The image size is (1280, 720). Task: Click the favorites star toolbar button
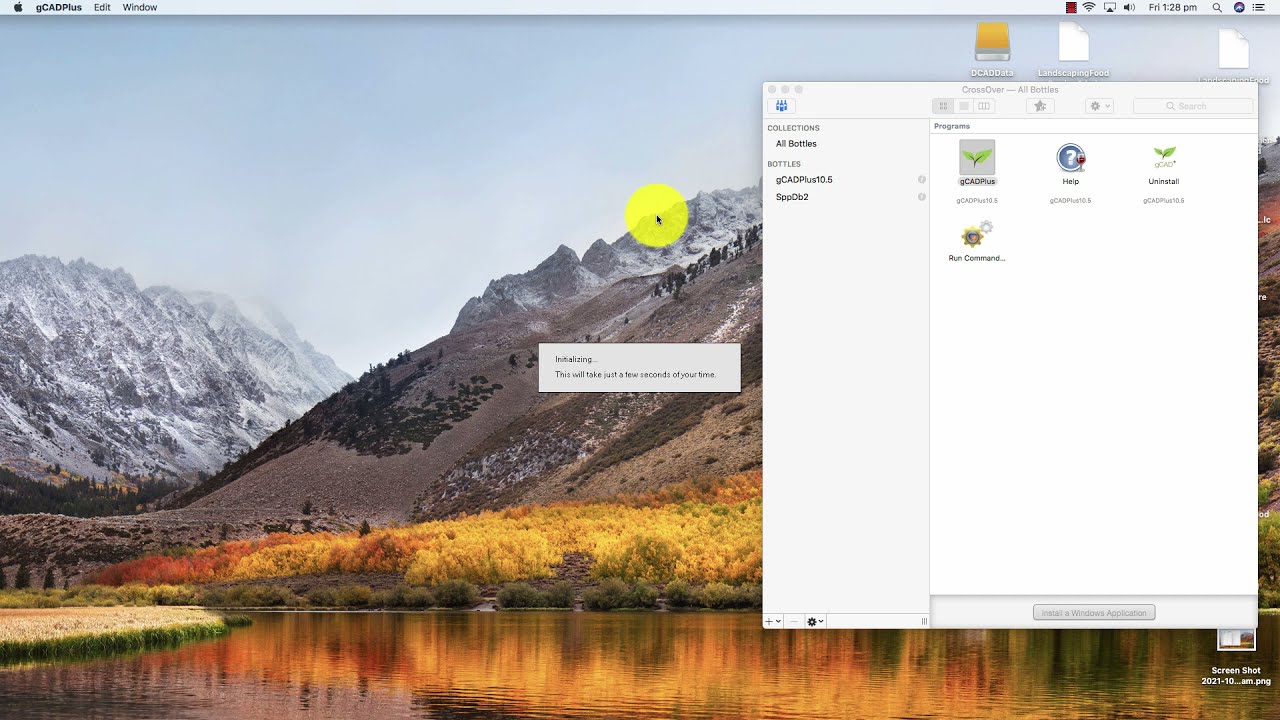(x=1040, y=106)
